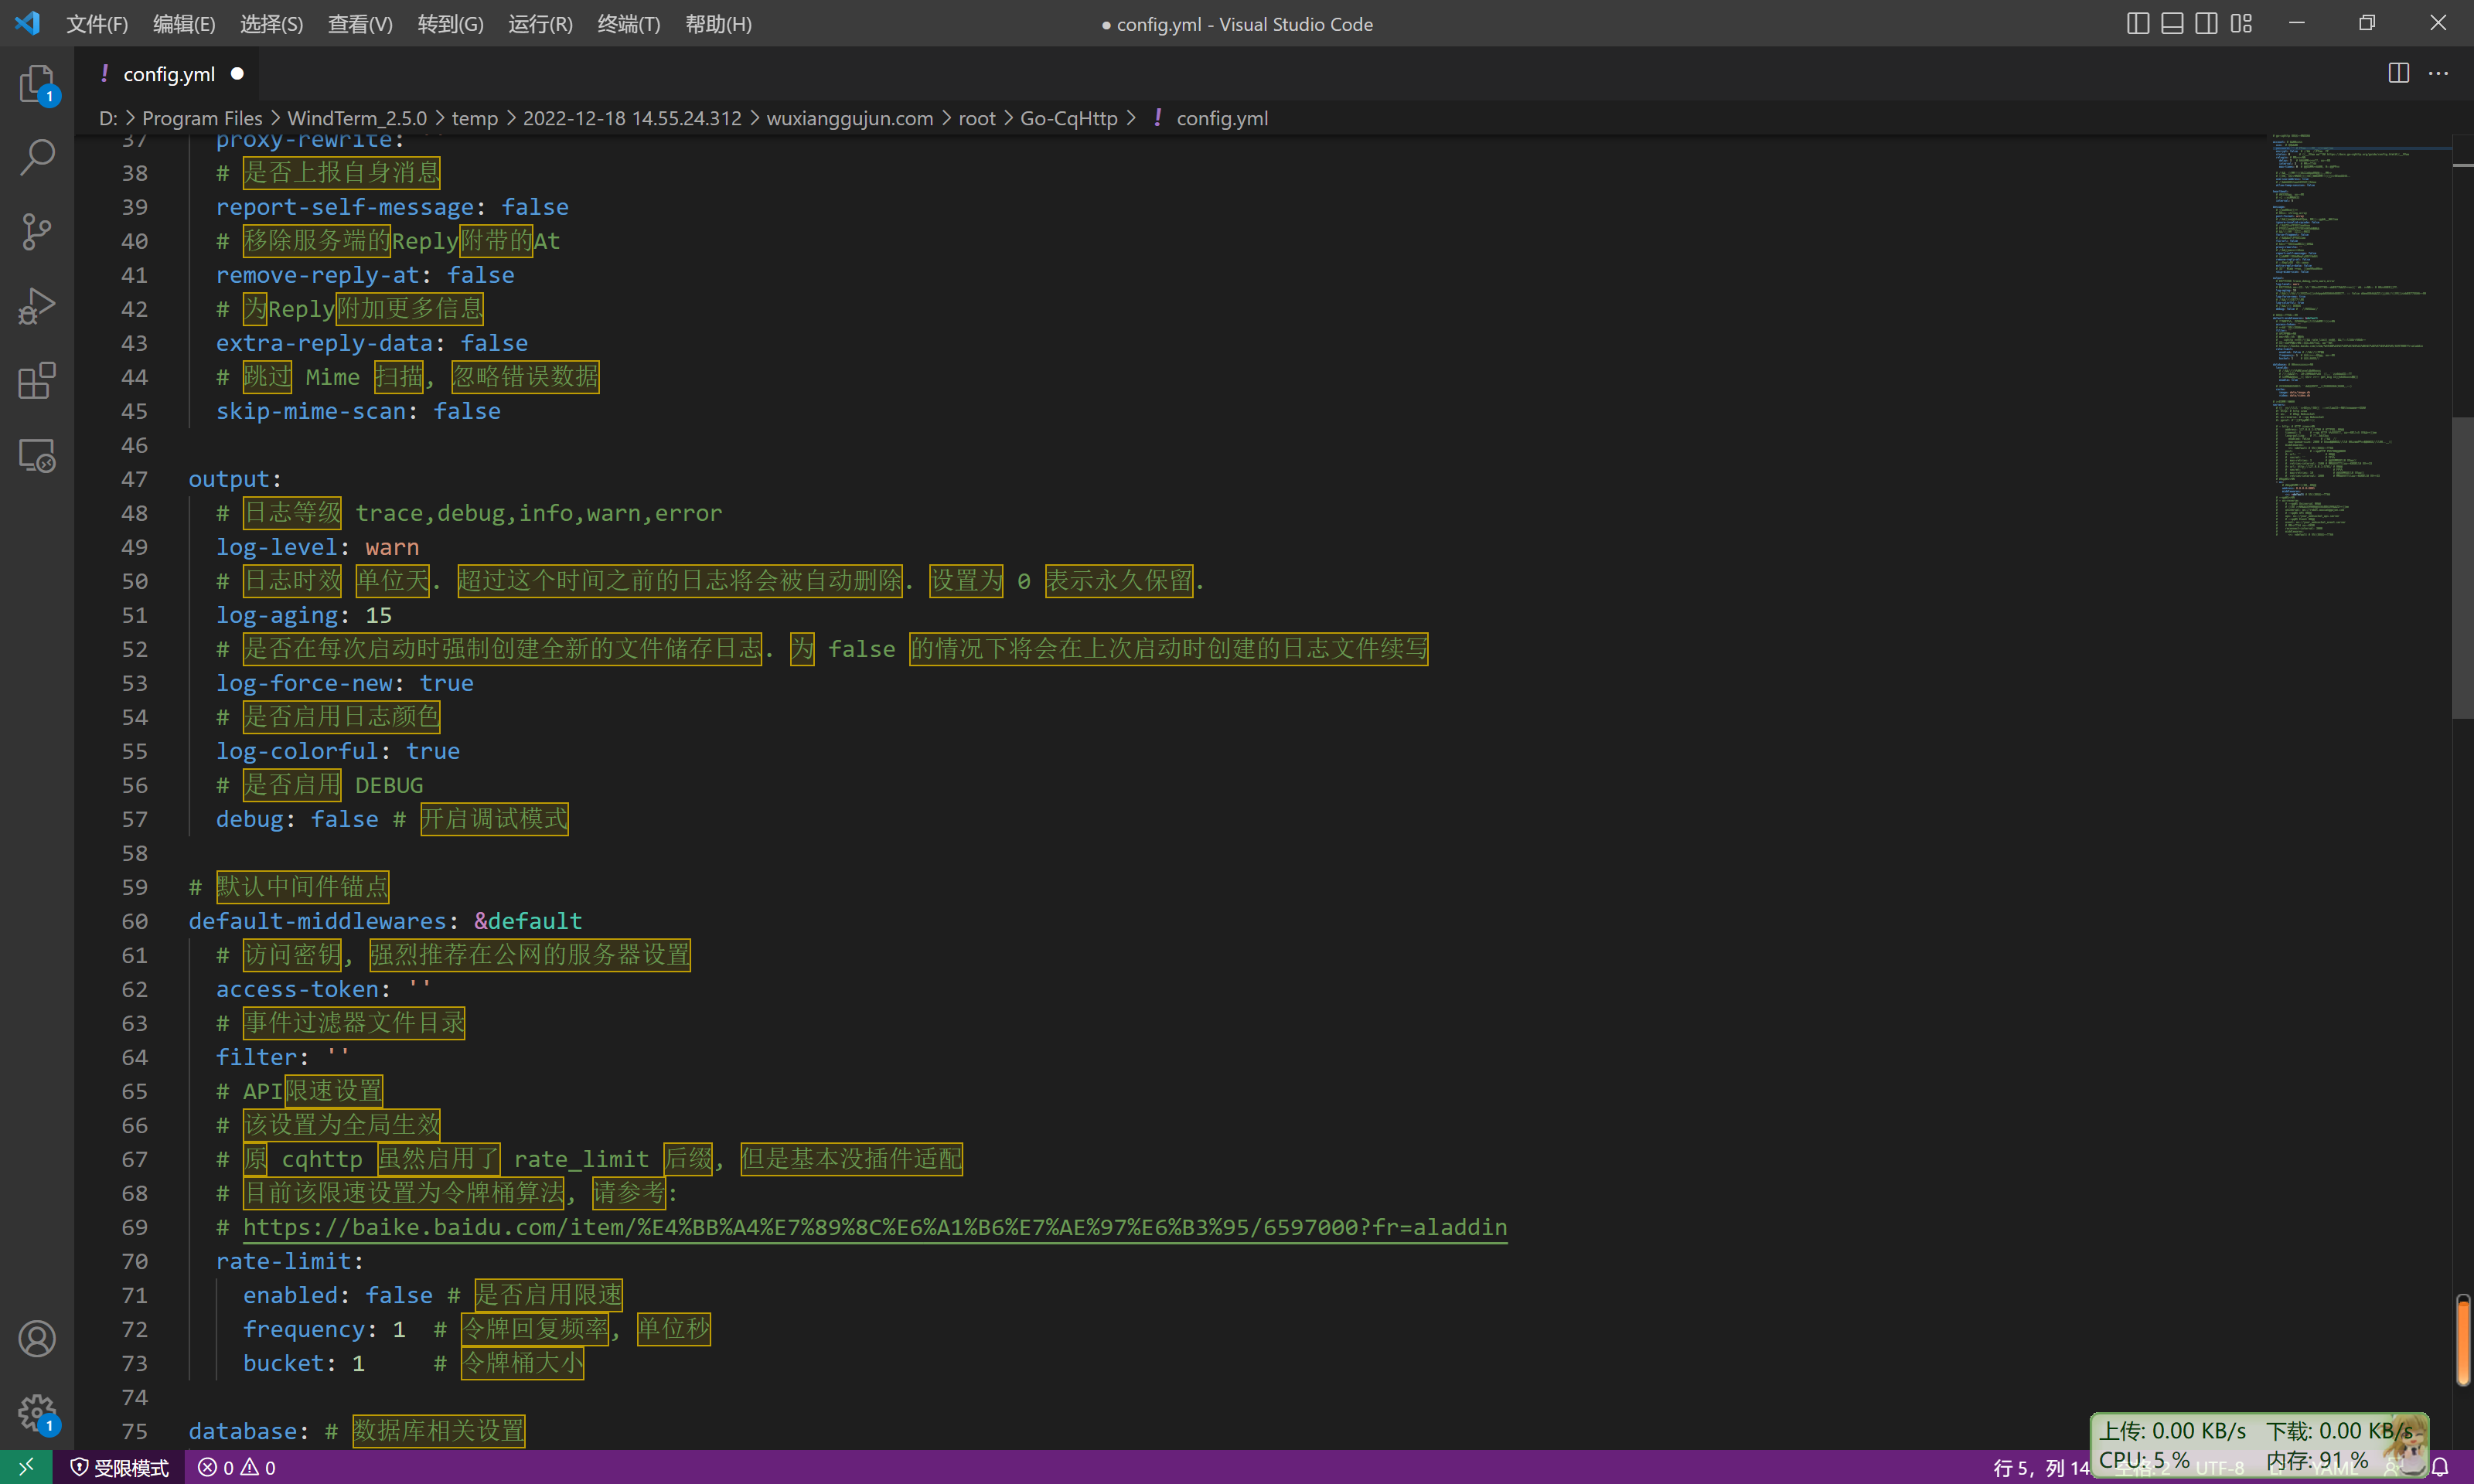Viewport: 2474px width, 1484px height.
Task: Open the Run and Debug view
Action: click(x=36, y=306)
